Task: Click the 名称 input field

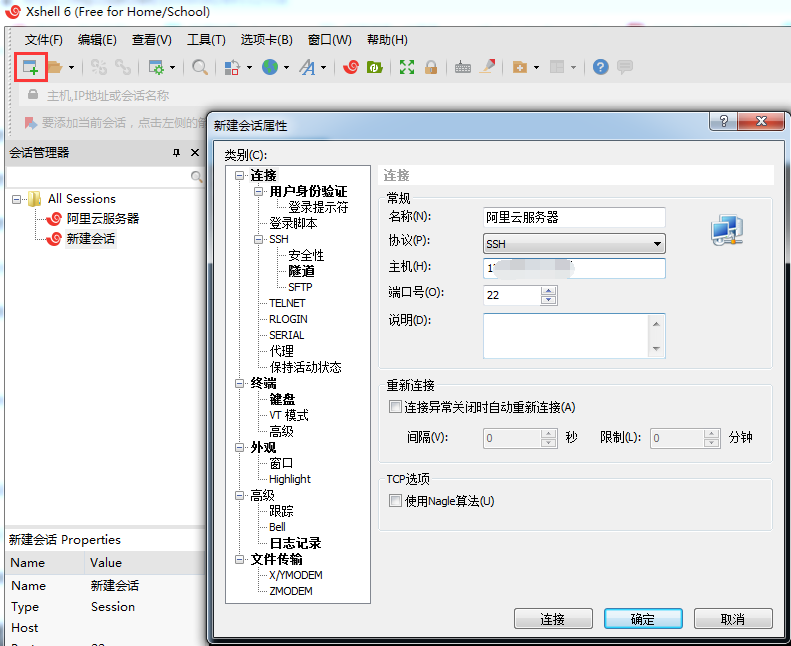Action: coord(574,217)
